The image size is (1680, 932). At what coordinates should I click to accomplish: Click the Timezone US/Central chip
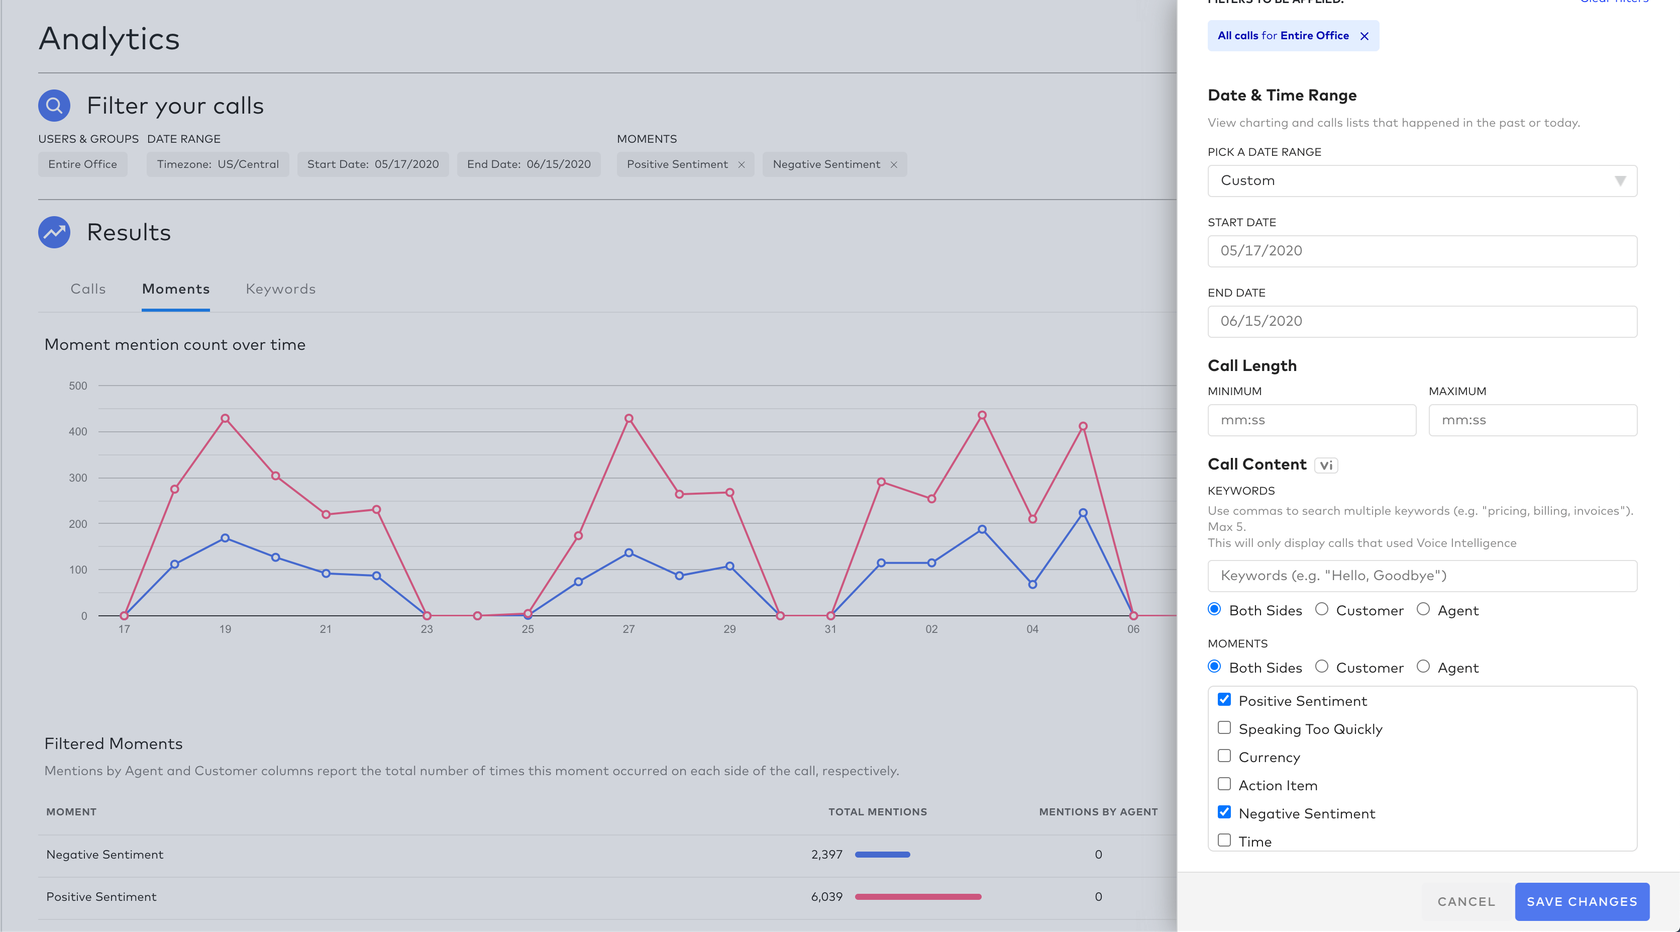pyautogui.click(x=218, y=164)
